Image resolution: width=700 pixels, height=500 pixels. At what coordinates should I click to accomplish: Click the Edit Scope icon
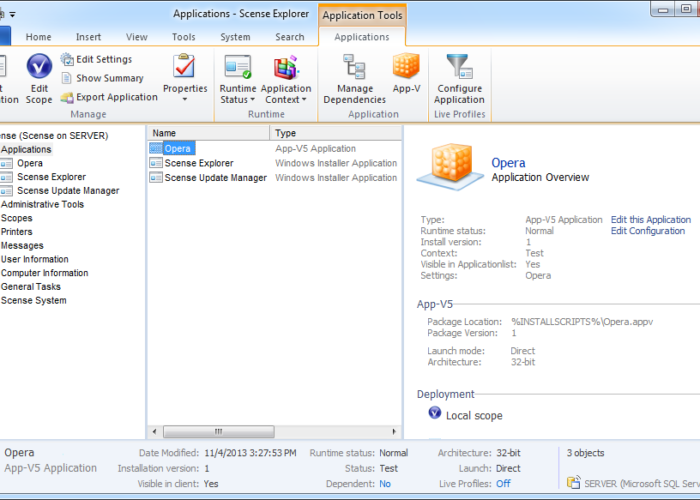coord(39,68)
